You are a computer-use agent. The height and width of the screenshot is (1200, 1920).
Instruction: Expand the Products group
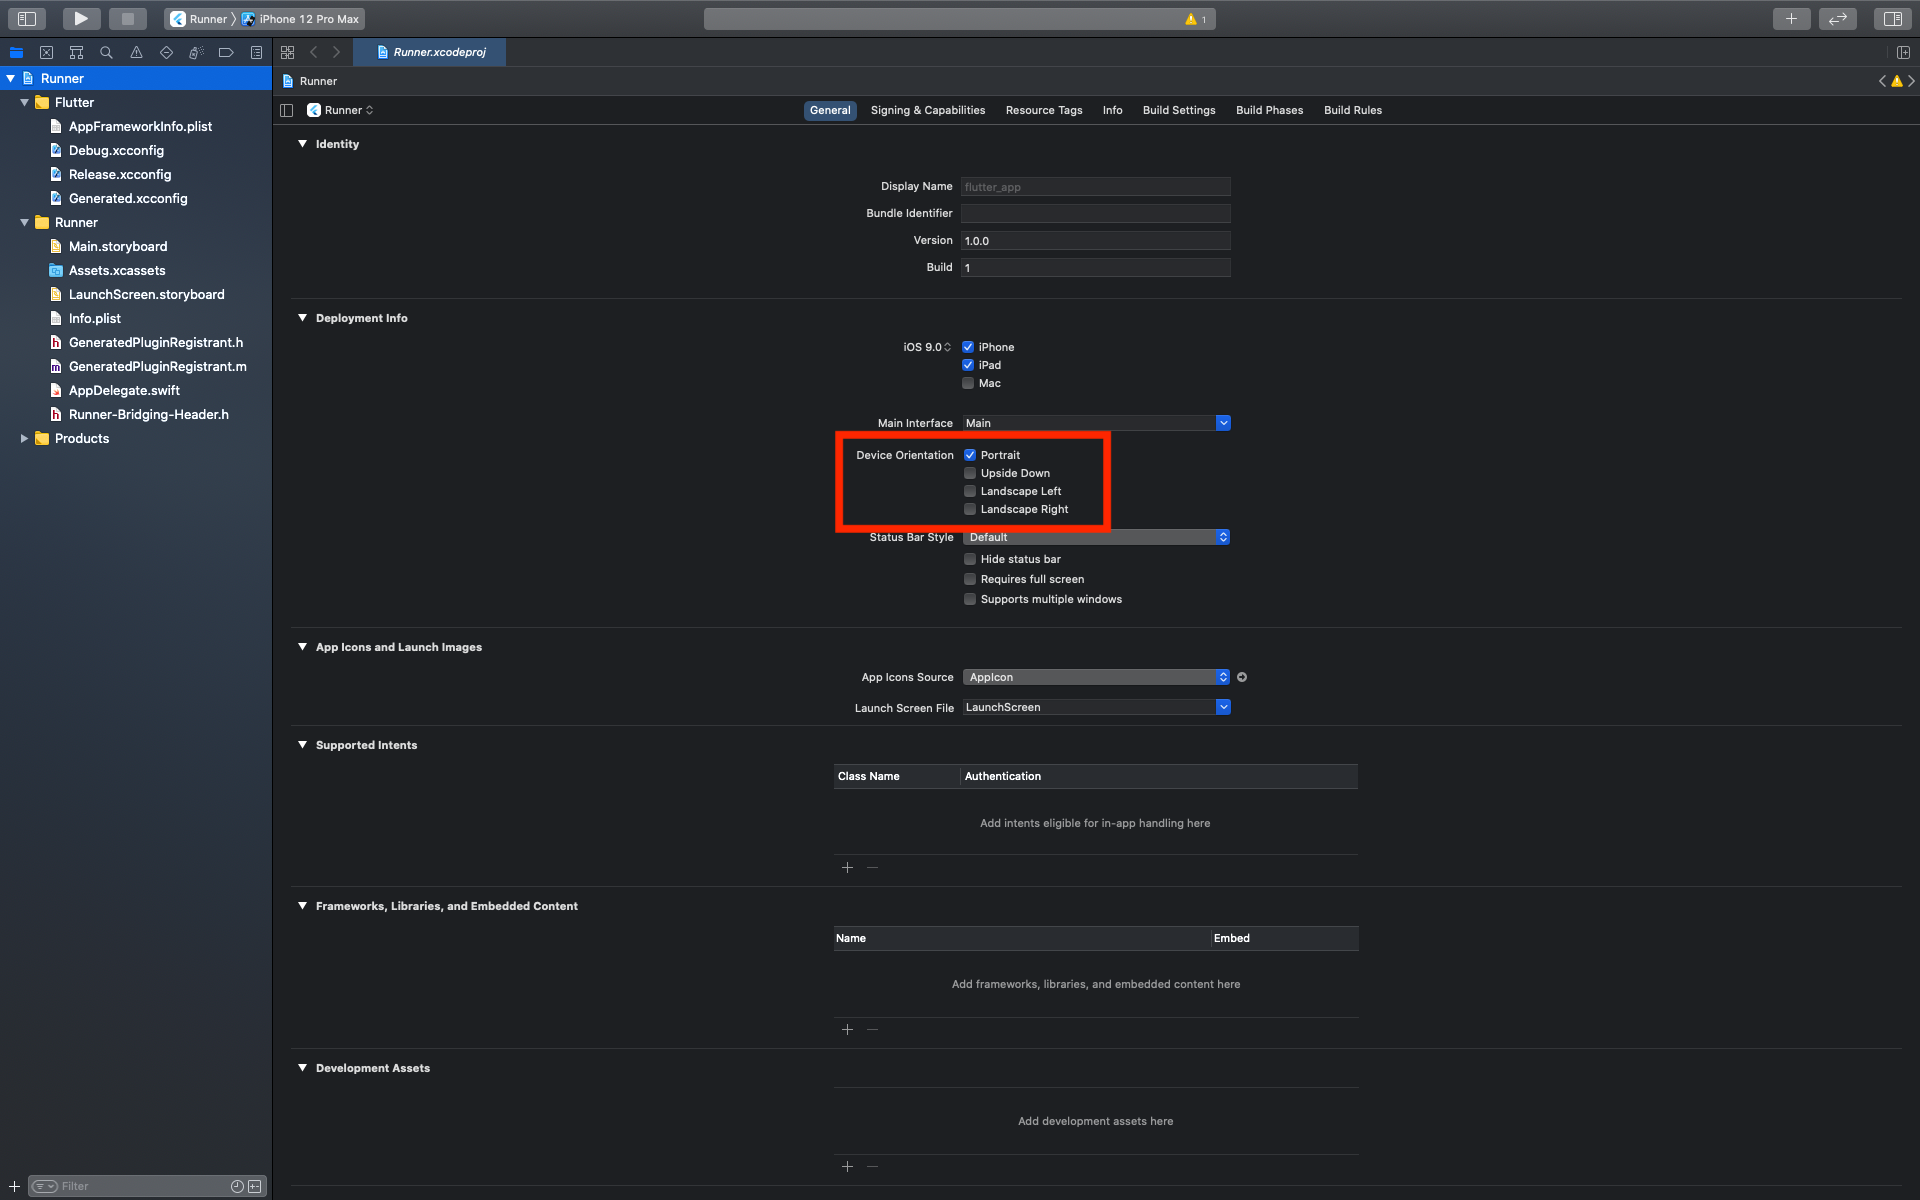tap(24, 438)
